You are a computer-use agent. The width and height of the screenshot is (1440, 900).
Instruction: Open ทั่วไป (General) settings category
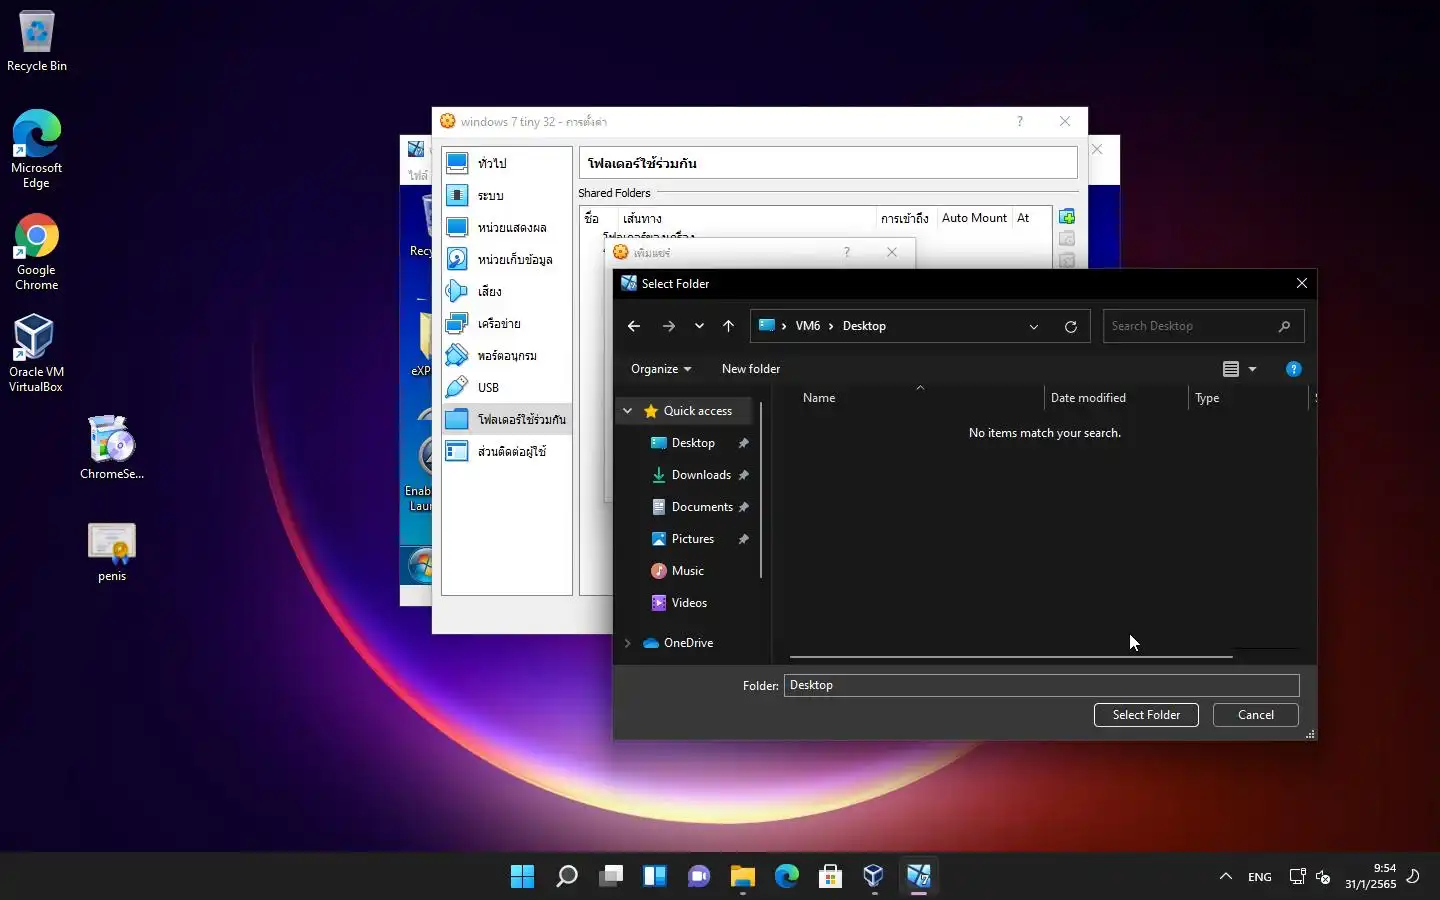[x=506, y=163]
